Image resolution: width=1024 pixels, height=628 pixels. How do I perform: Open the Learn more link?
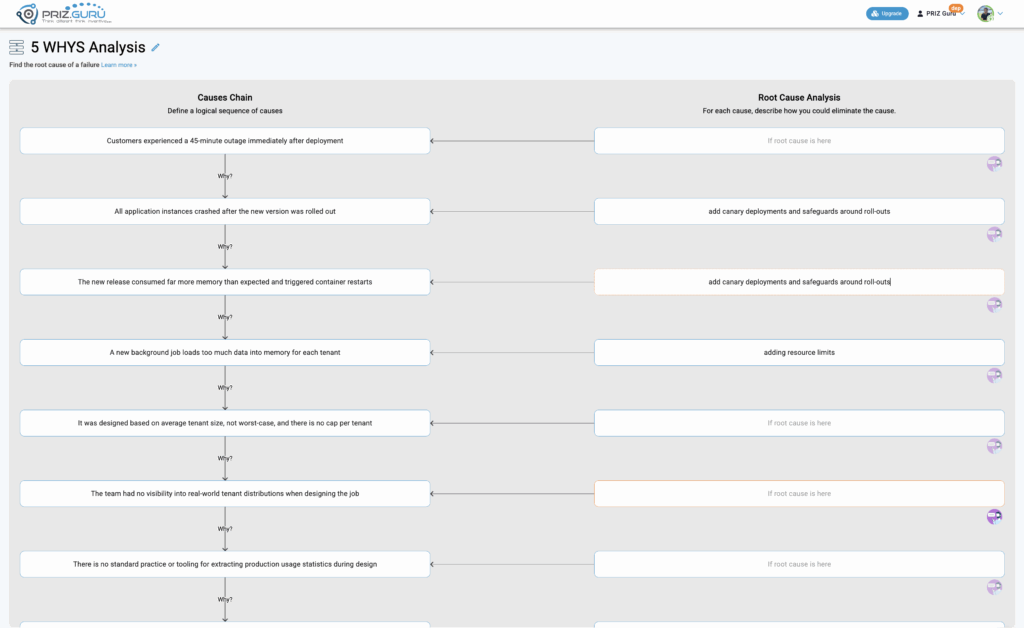pyautogui.click(x=119, y=65)
